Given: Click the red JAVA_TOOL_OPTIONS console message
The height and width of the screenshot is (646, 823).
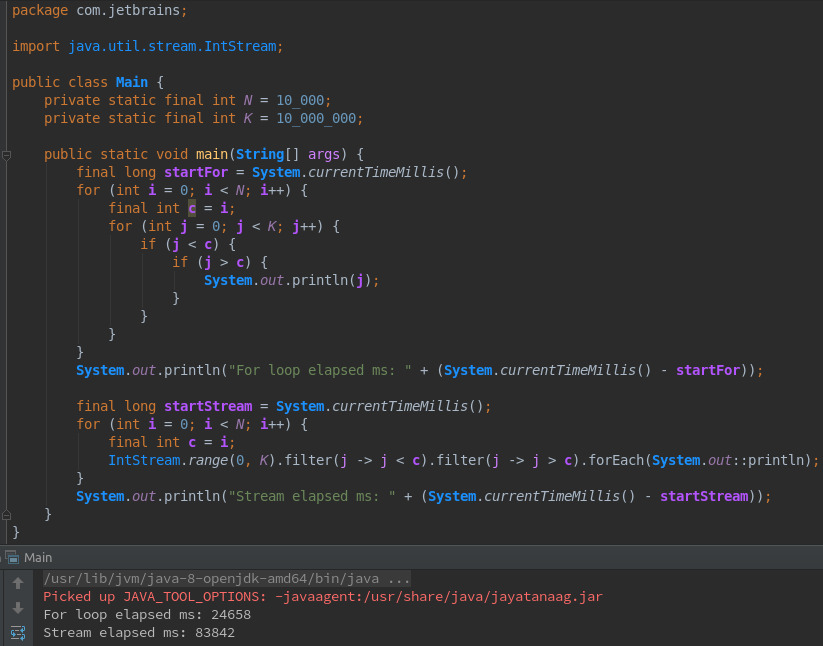Looking at the screenshot, I should tap(322, 597).
